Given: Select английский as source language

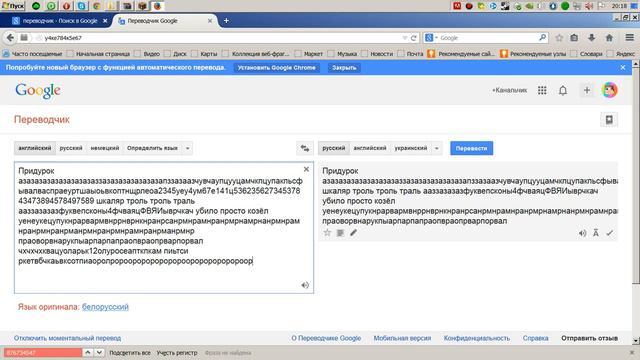Looking at the screenshot, I should click(35, 148).
